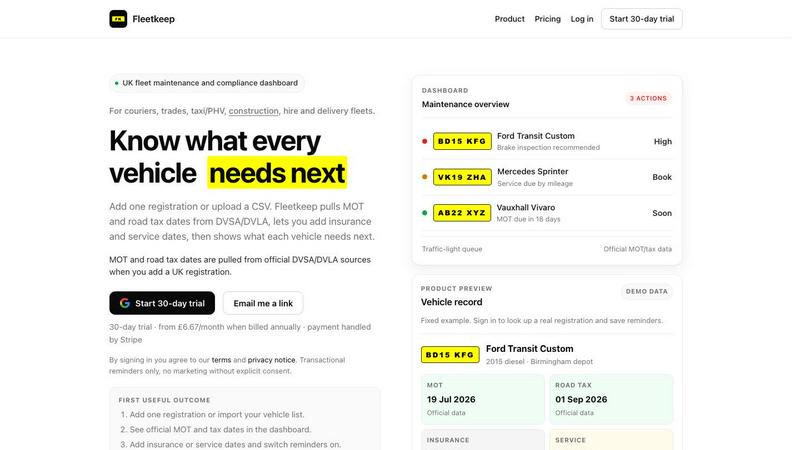Open the Ford Transit Custom row in Maintenance overview
The image size is (800, 450).
coord(546,141)
